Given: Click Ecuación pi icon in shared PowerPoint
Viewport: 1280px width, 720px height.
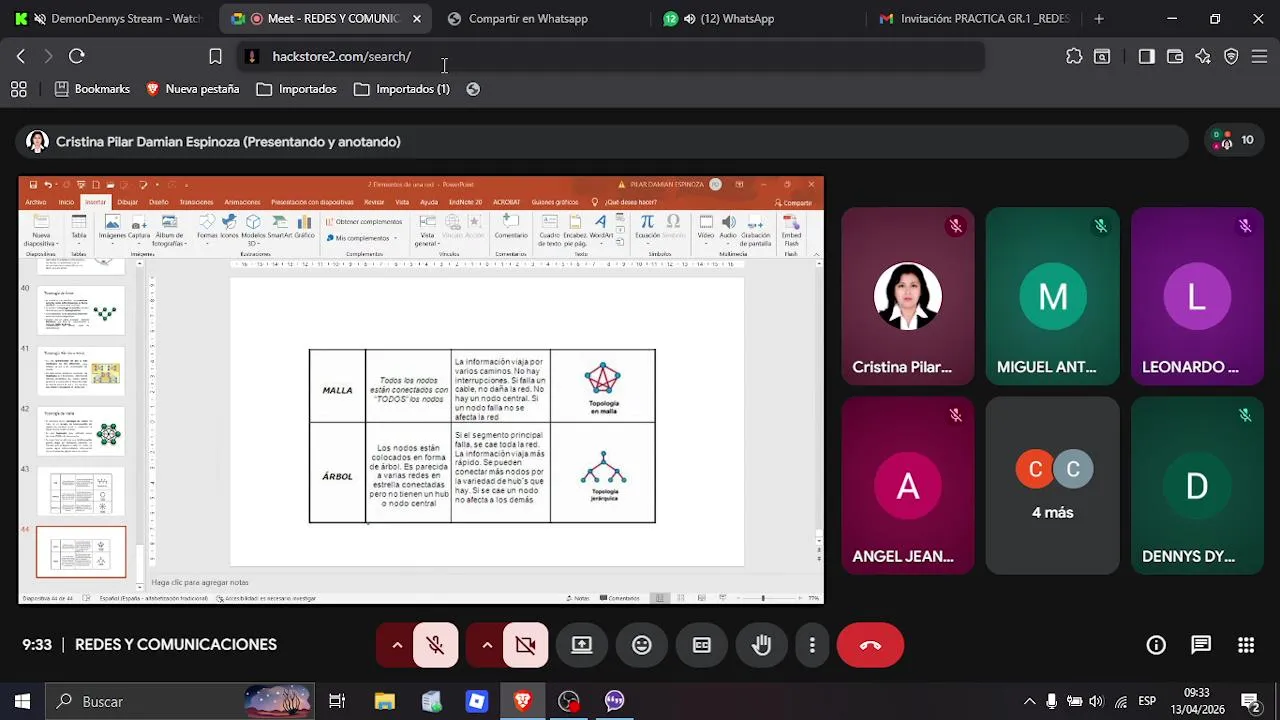Looking at the screenshot, I should (x=647, y=227).
